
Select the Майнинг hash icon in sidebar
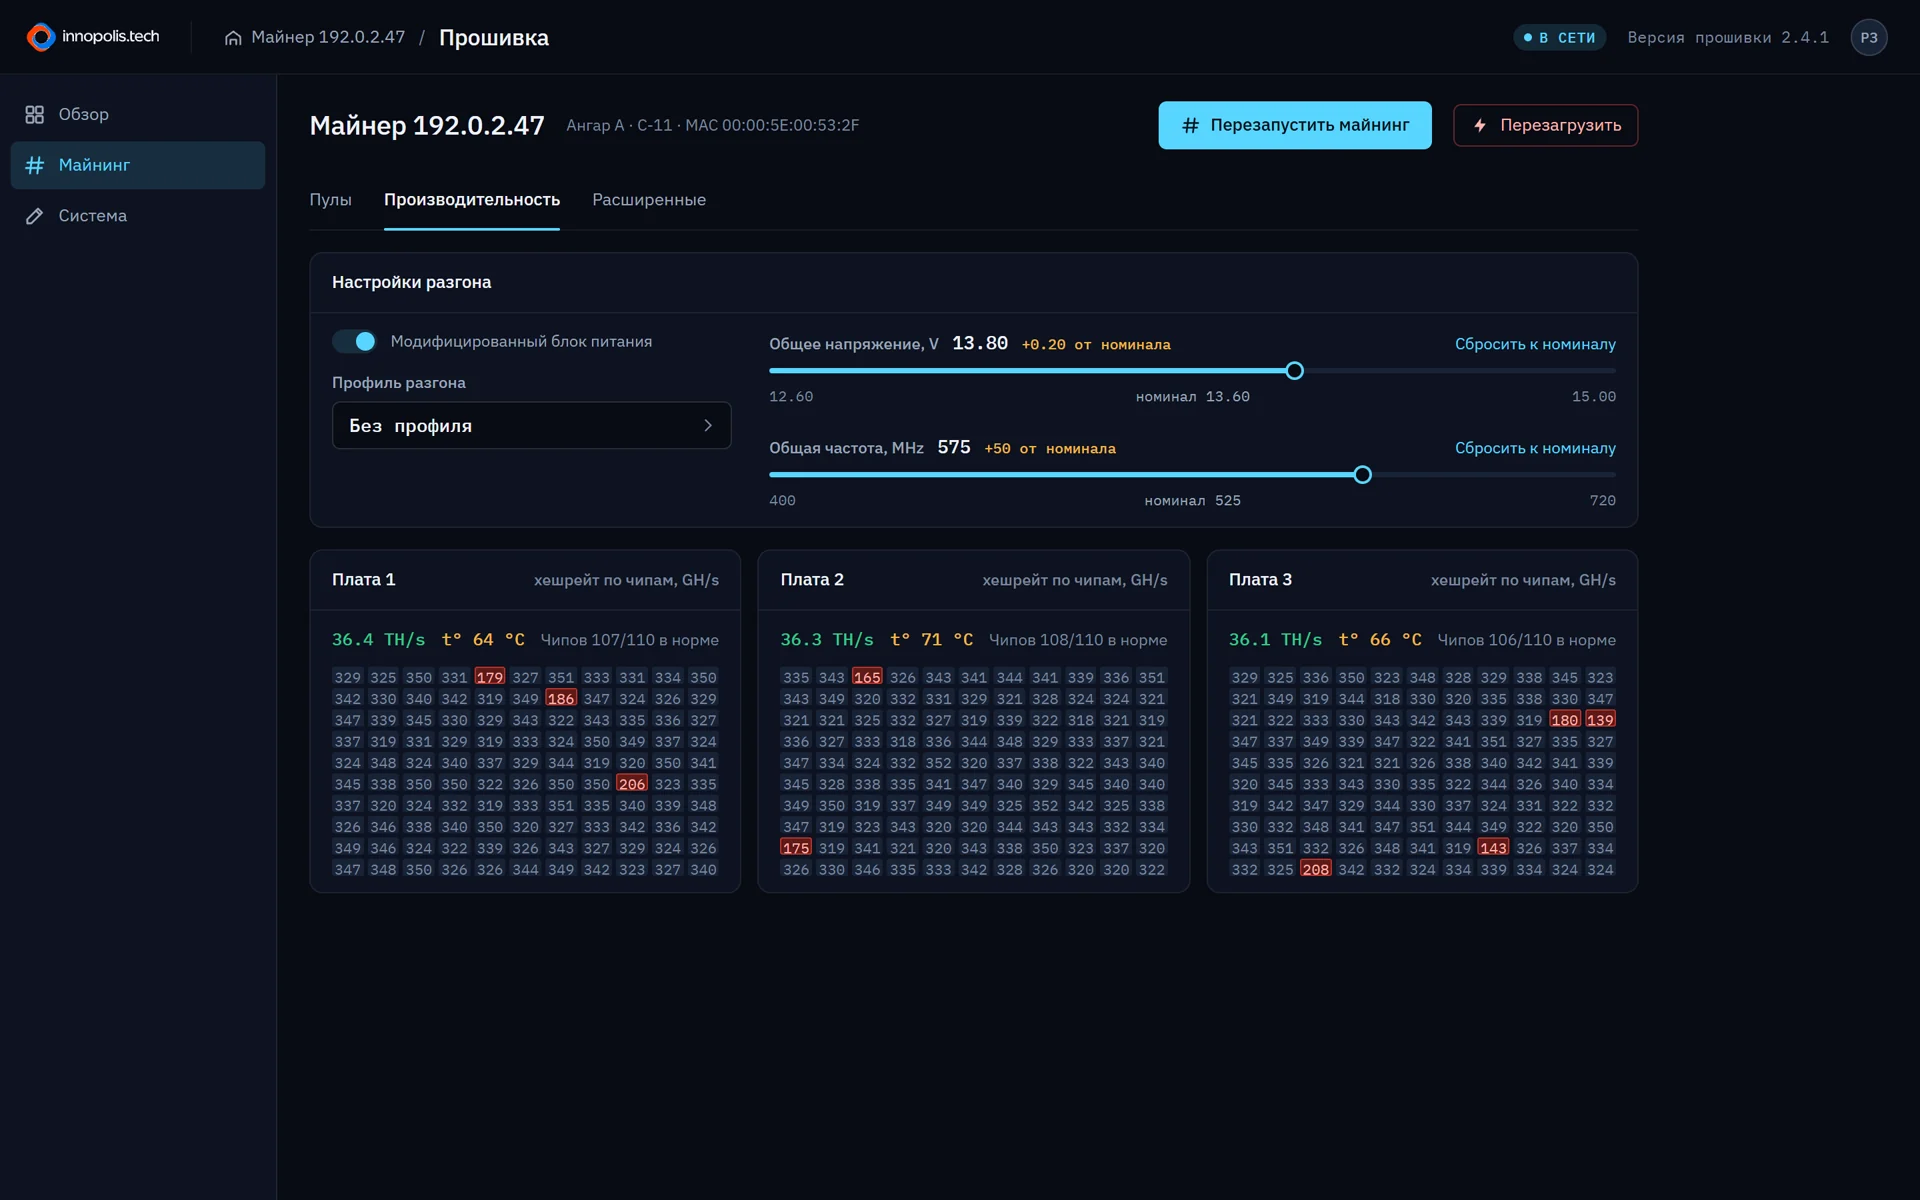pos(35,165)
